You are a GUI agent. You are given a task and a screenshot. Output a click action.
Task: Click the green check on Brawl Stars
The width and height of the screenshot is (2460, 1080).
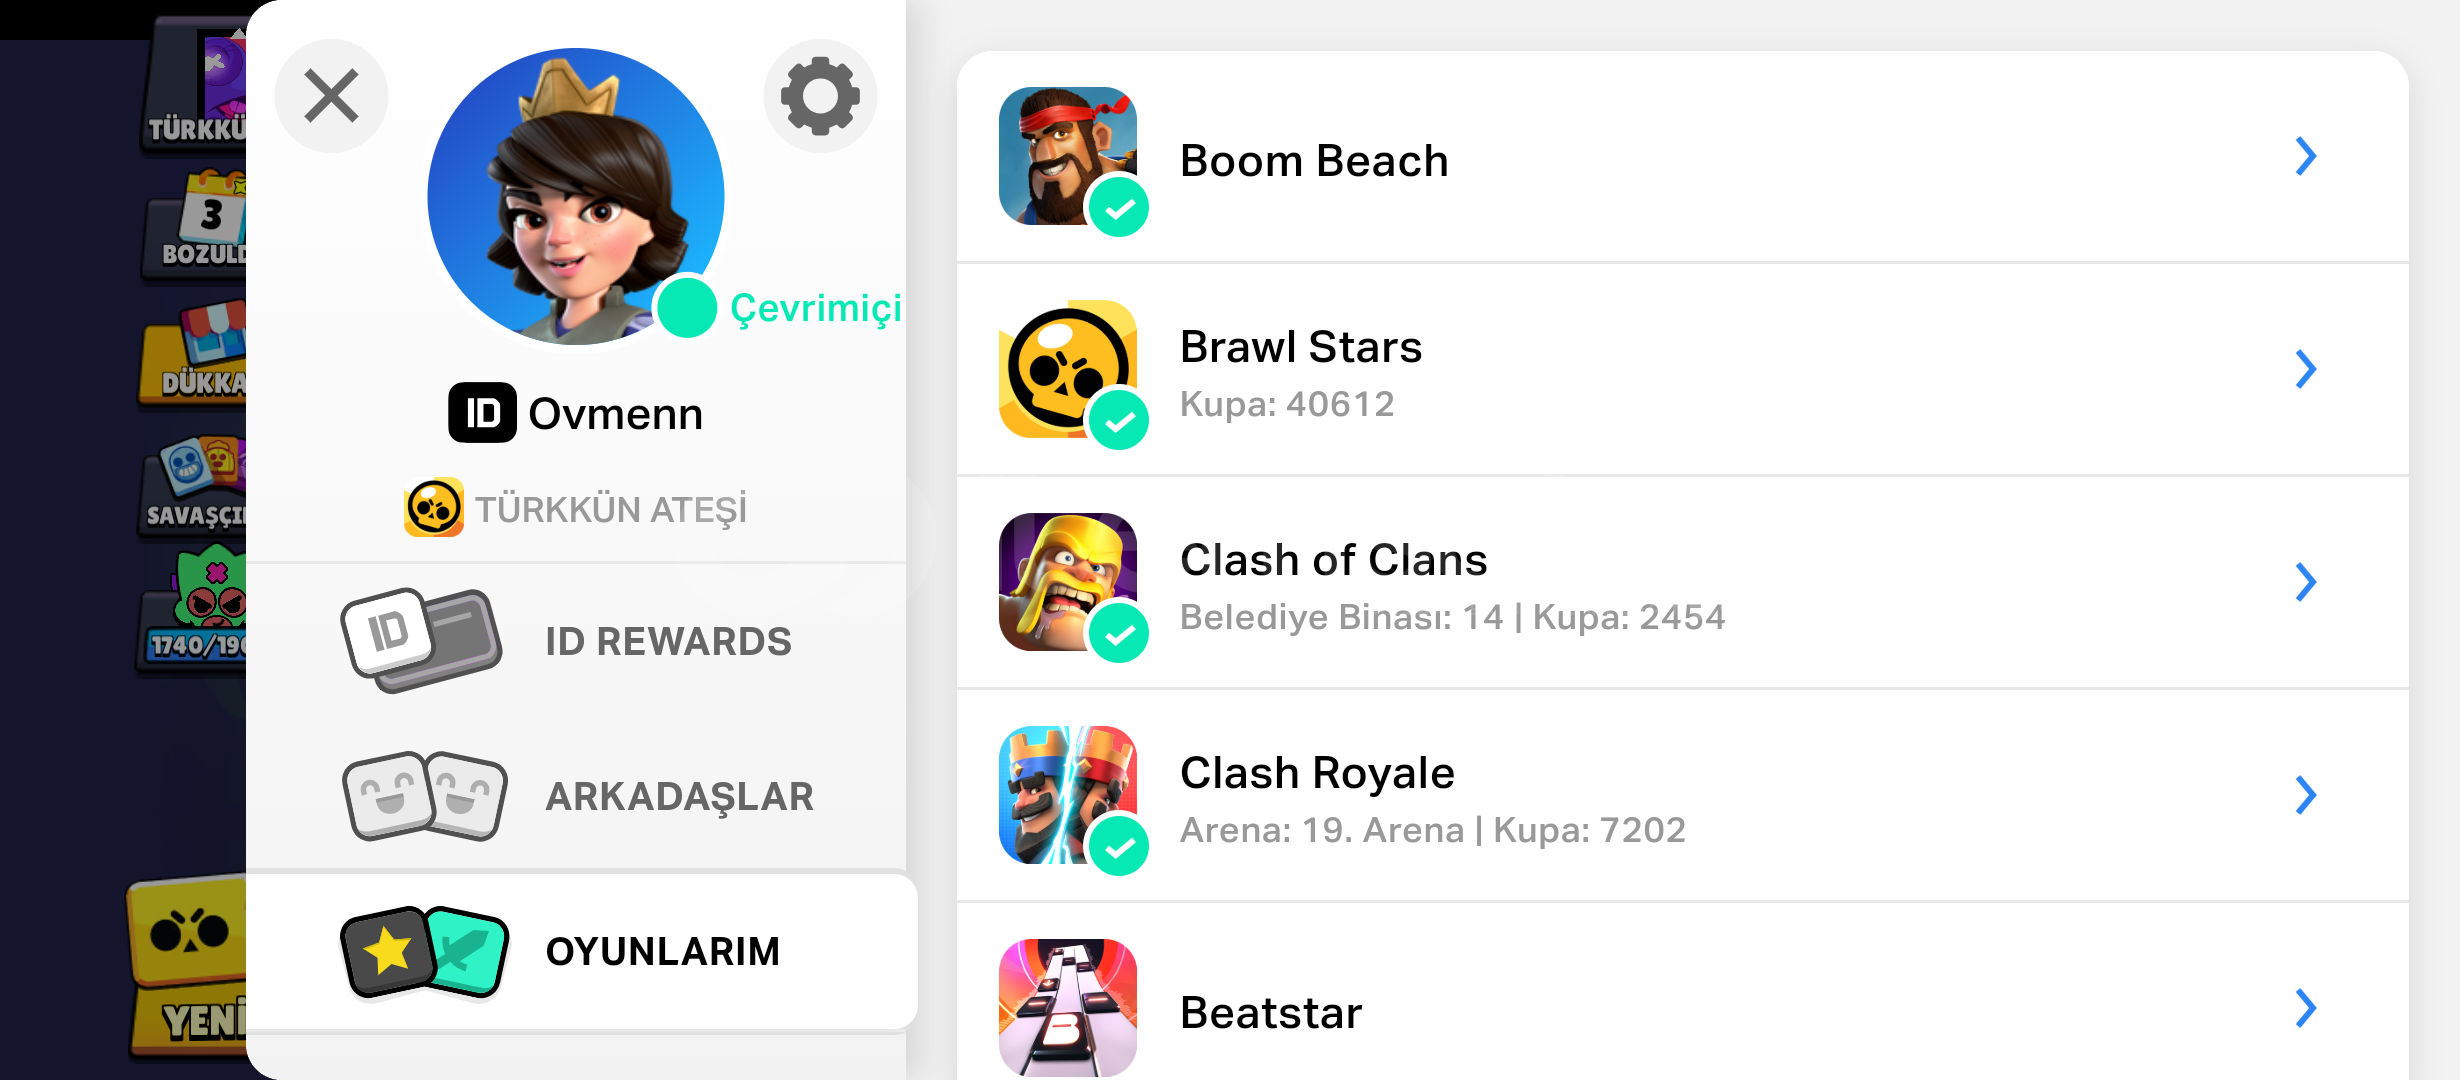point(1119,421)
